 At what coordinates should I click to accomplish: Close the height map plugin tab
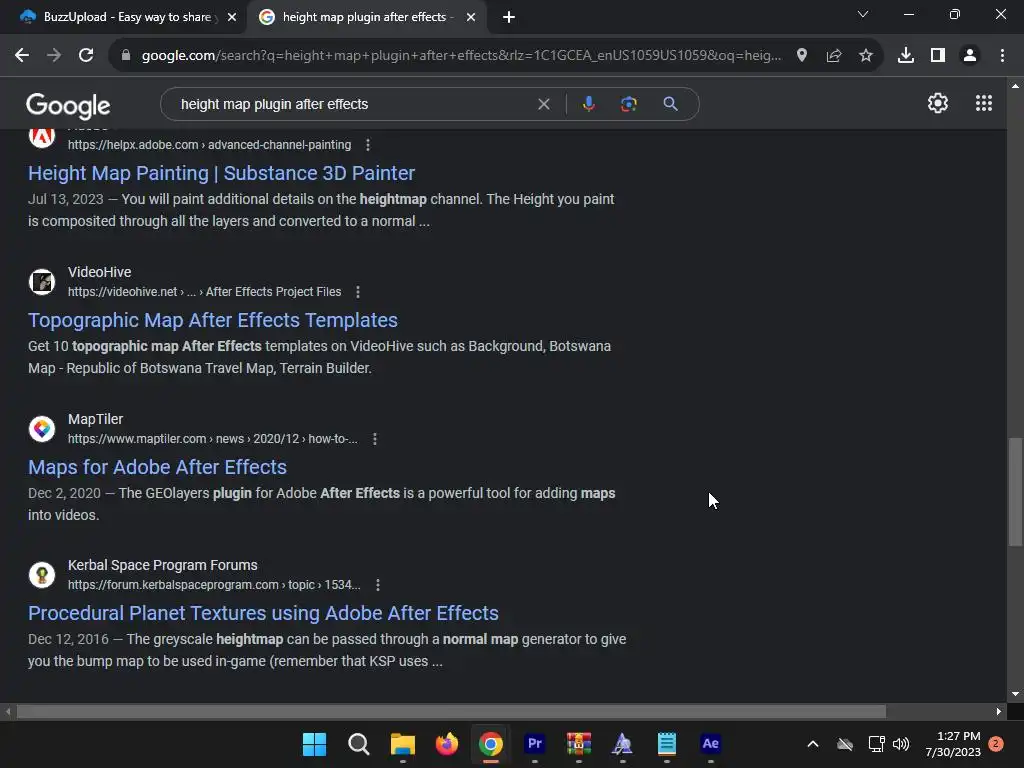(471, 17)
